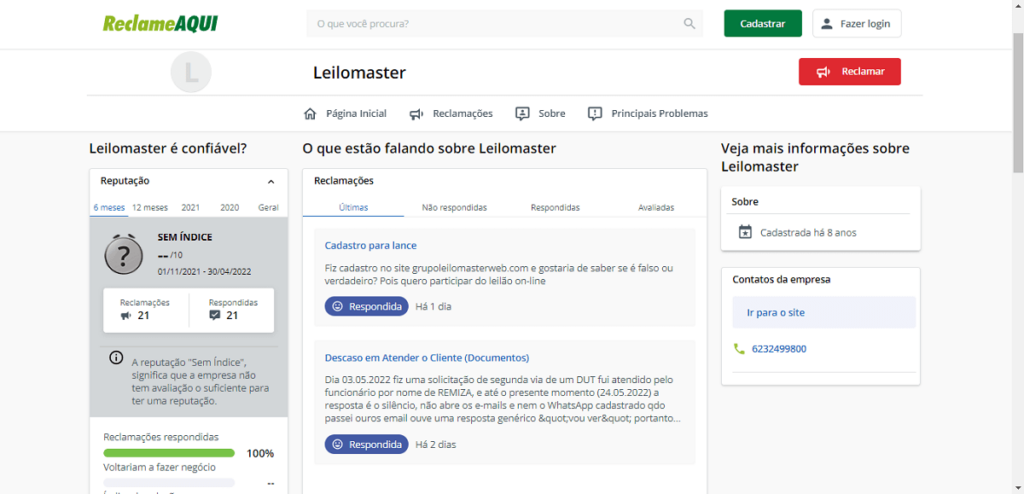Viewport: 1024px width, 494px height.
Task: Click the green phone icon
Action: point(739,349)
